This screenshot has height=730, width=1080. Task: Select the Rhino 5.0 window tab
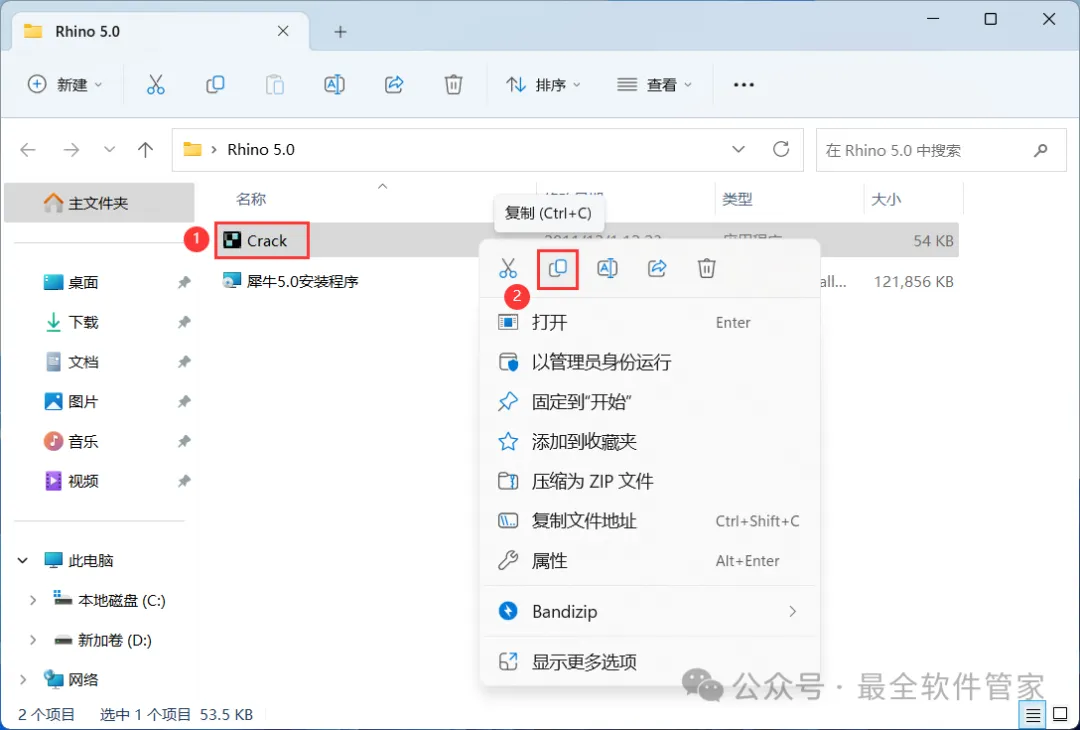(160, 32)
